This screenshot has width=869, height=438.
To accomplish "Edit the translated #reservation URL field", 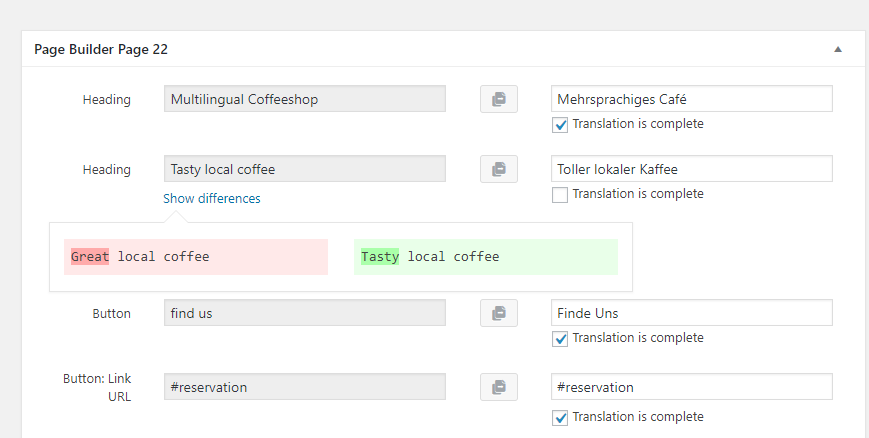I will pyautogui.click(x=692, y=386).
